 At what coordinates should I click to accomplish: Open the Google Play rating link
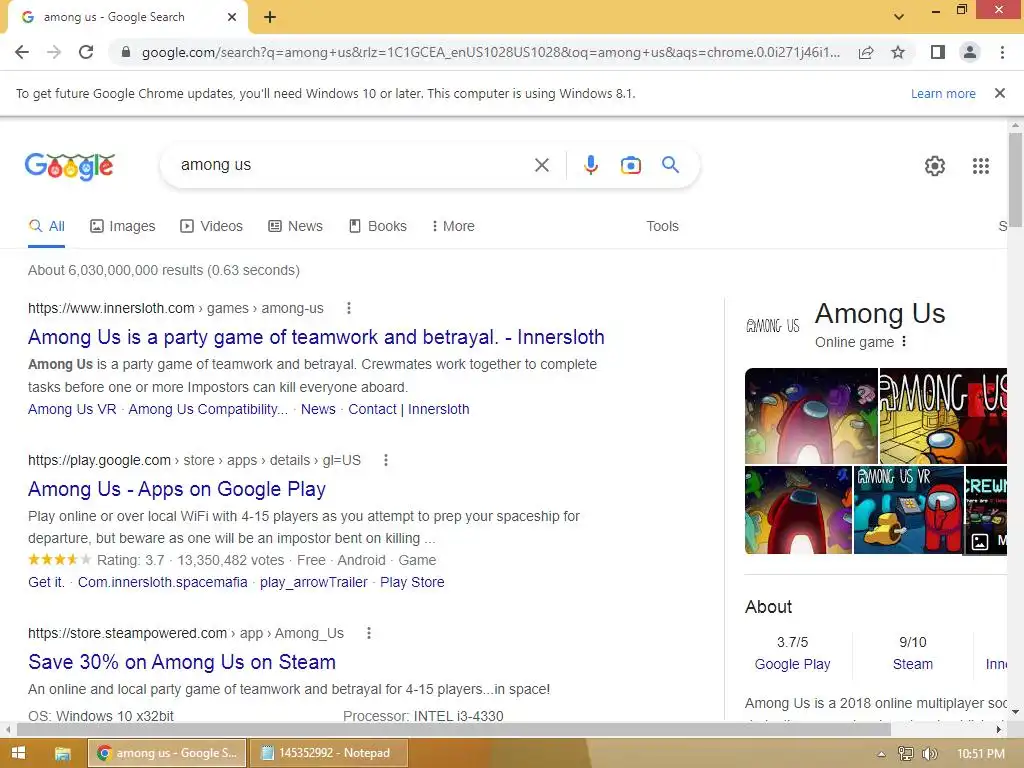pyautogui.click(x=792, y=664)
